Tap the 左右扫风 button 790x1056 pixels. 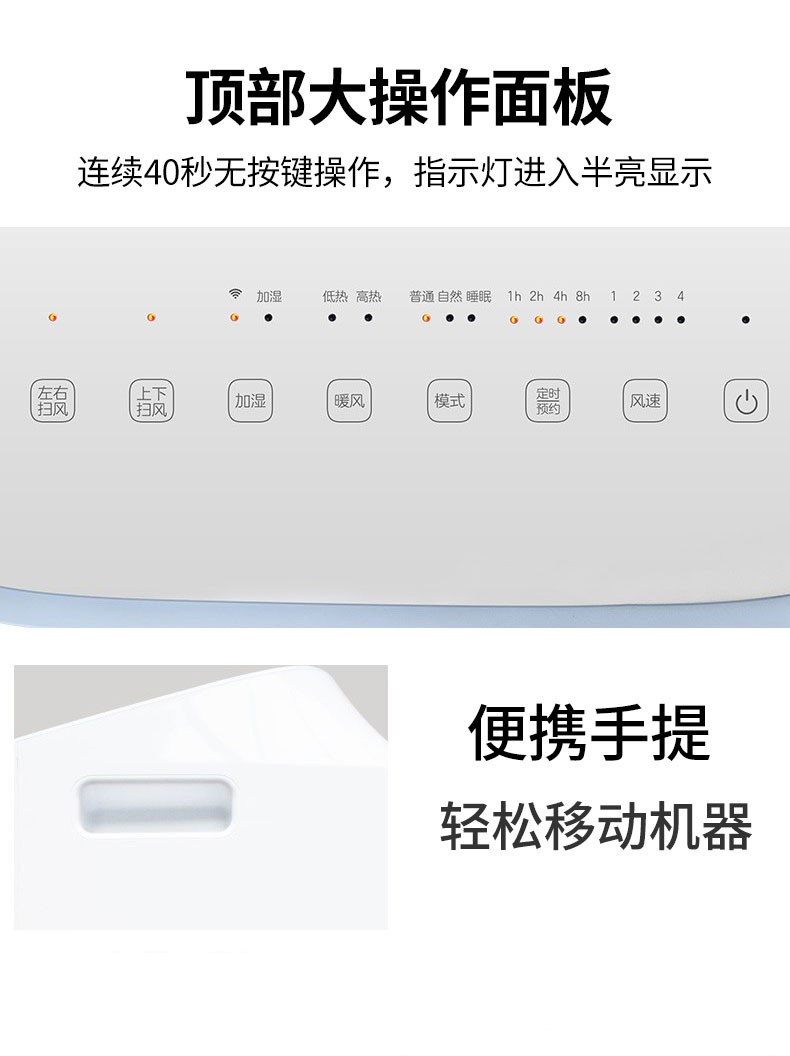[53, 401]
